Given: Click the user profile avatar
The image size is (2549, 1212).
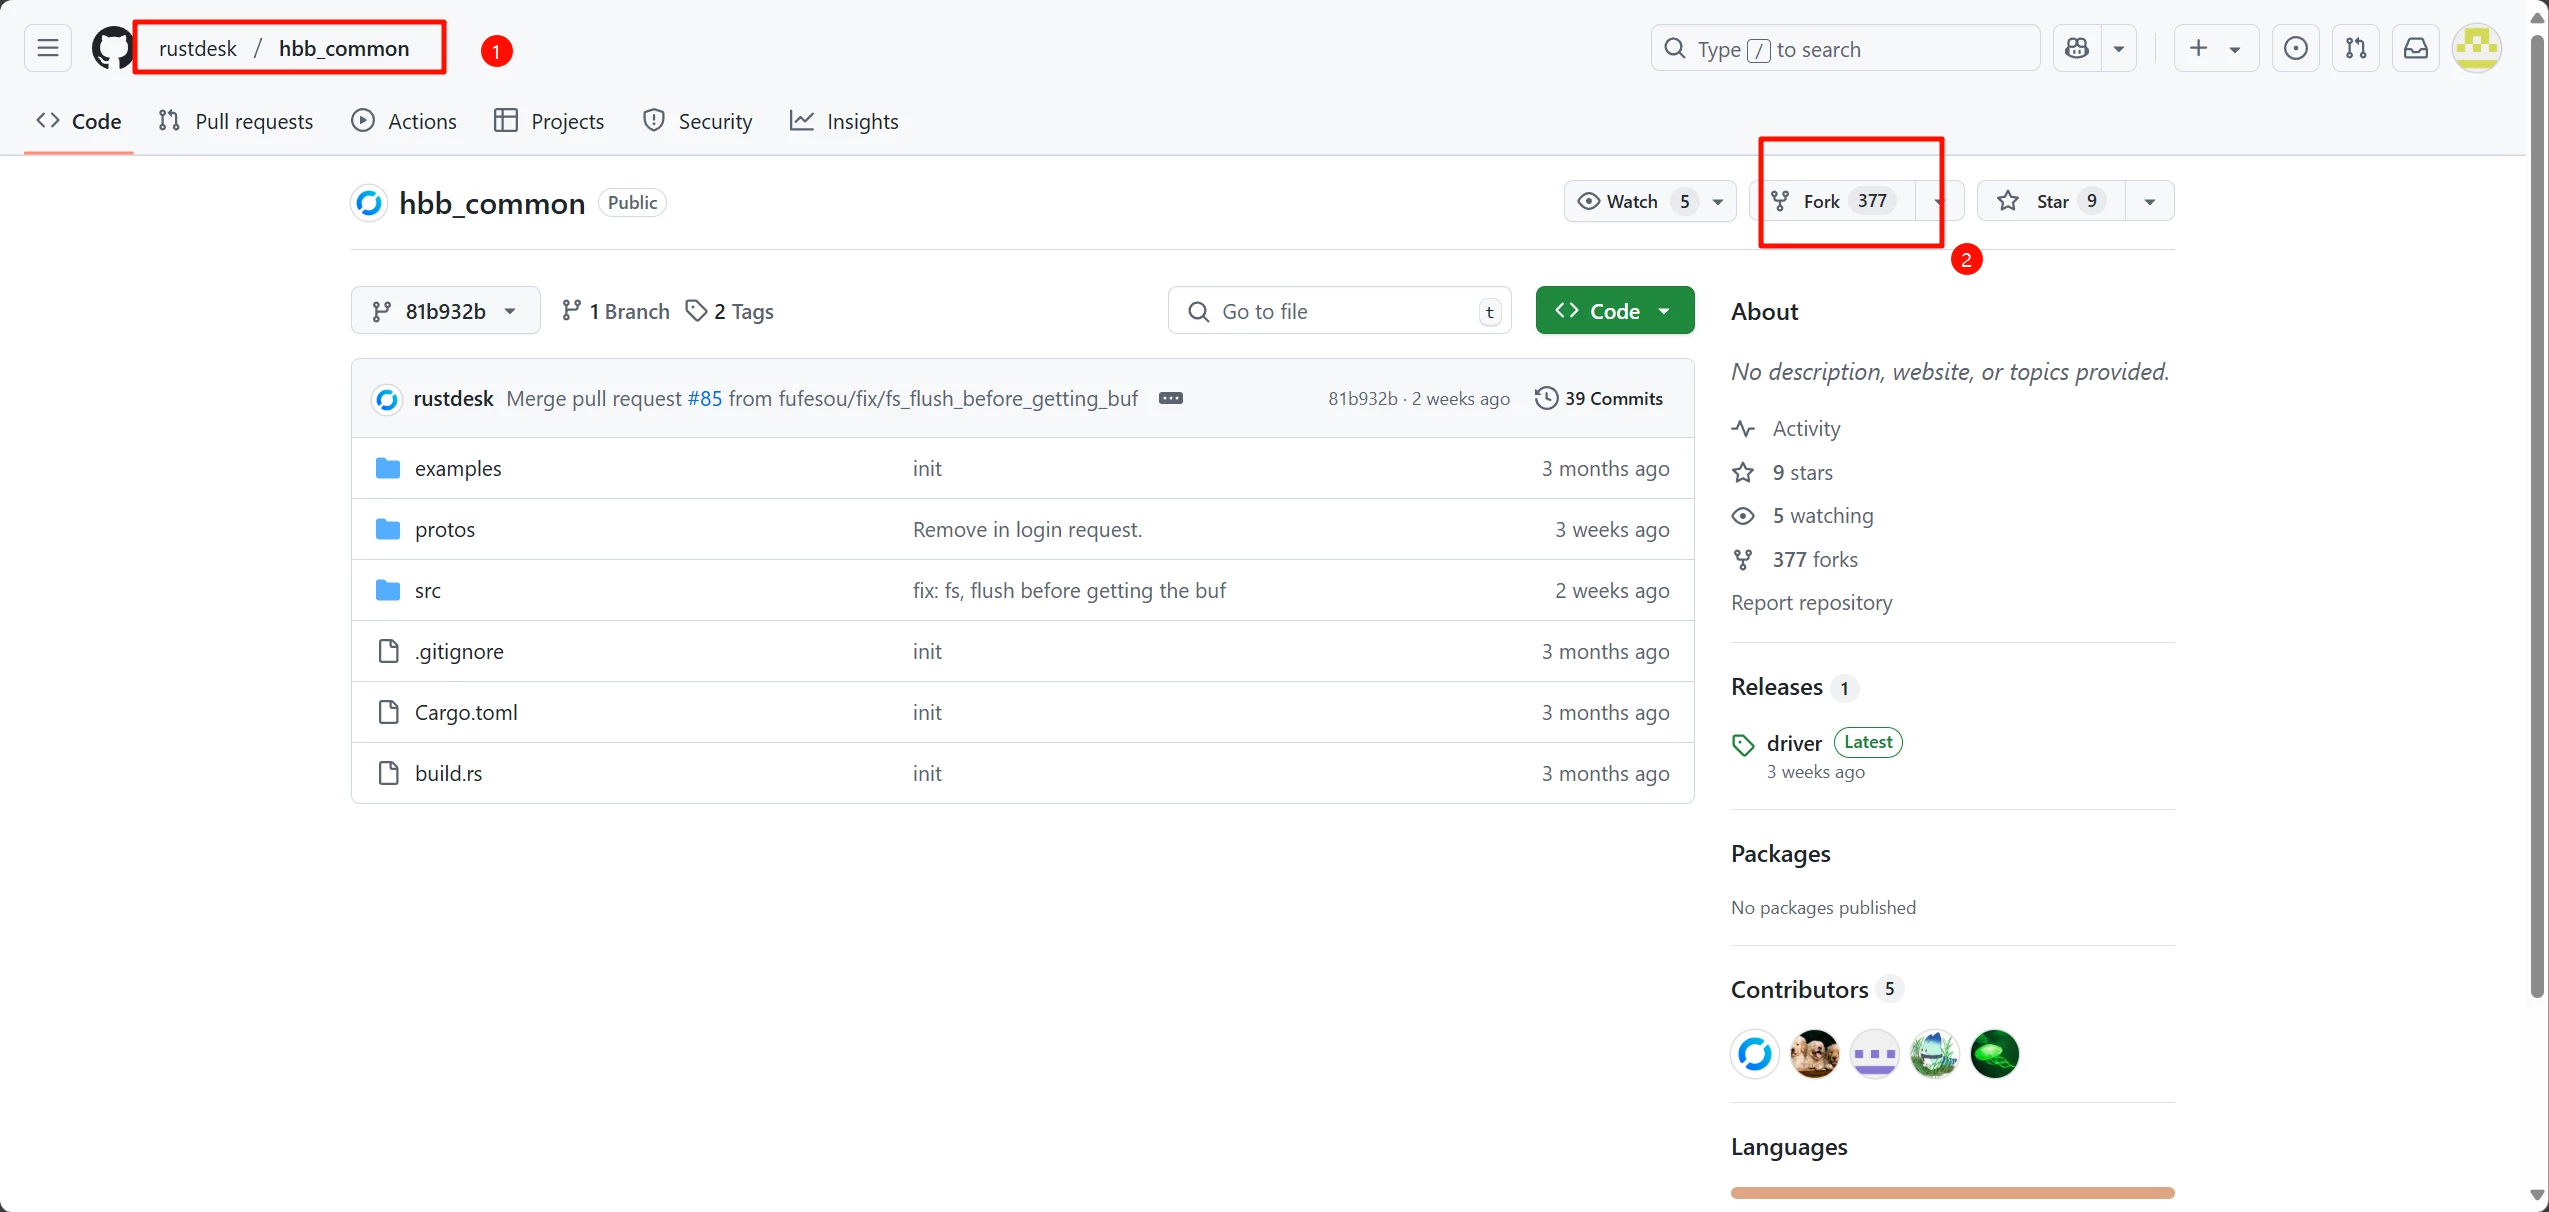Looking at the screenshot, I should click(2477, 48).
